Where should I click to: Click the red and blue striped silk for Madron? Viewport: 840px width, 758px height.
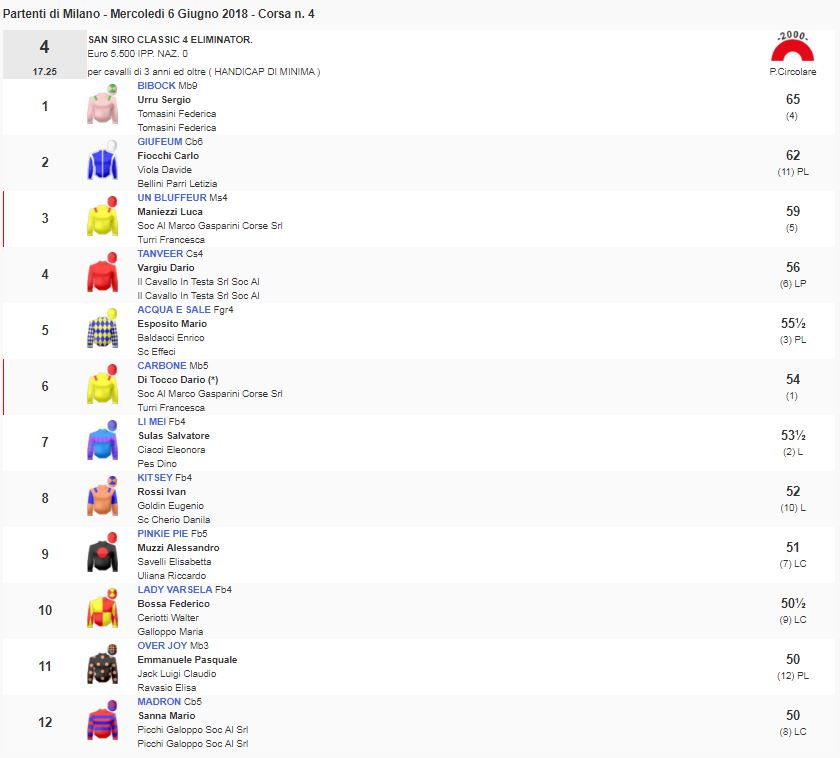tap(102, 722)
